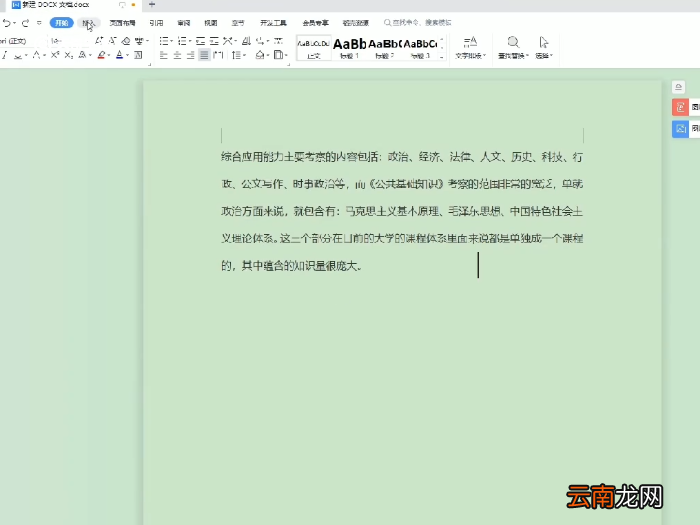Open the 文字排版 (Text Layout) menu

tap(470, 48)
